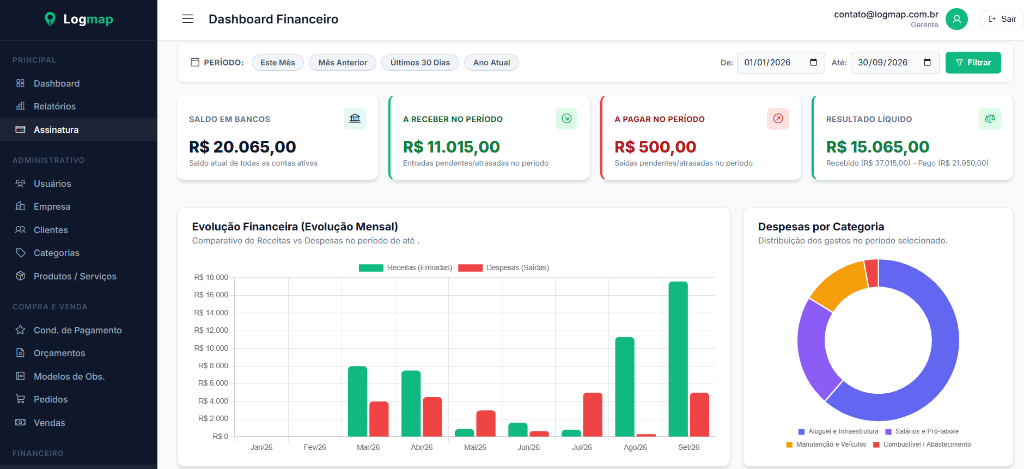Click the Relatórios chart icon in sidebar

[20, 106]
